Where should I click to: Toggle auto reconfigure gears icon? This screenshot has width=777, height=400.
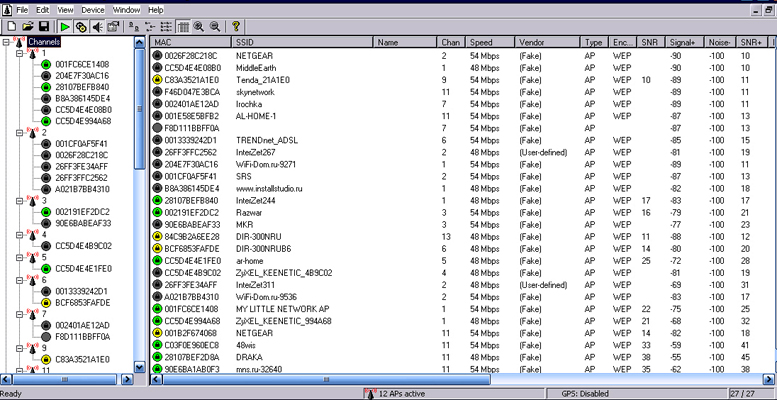tap(81, 26)
